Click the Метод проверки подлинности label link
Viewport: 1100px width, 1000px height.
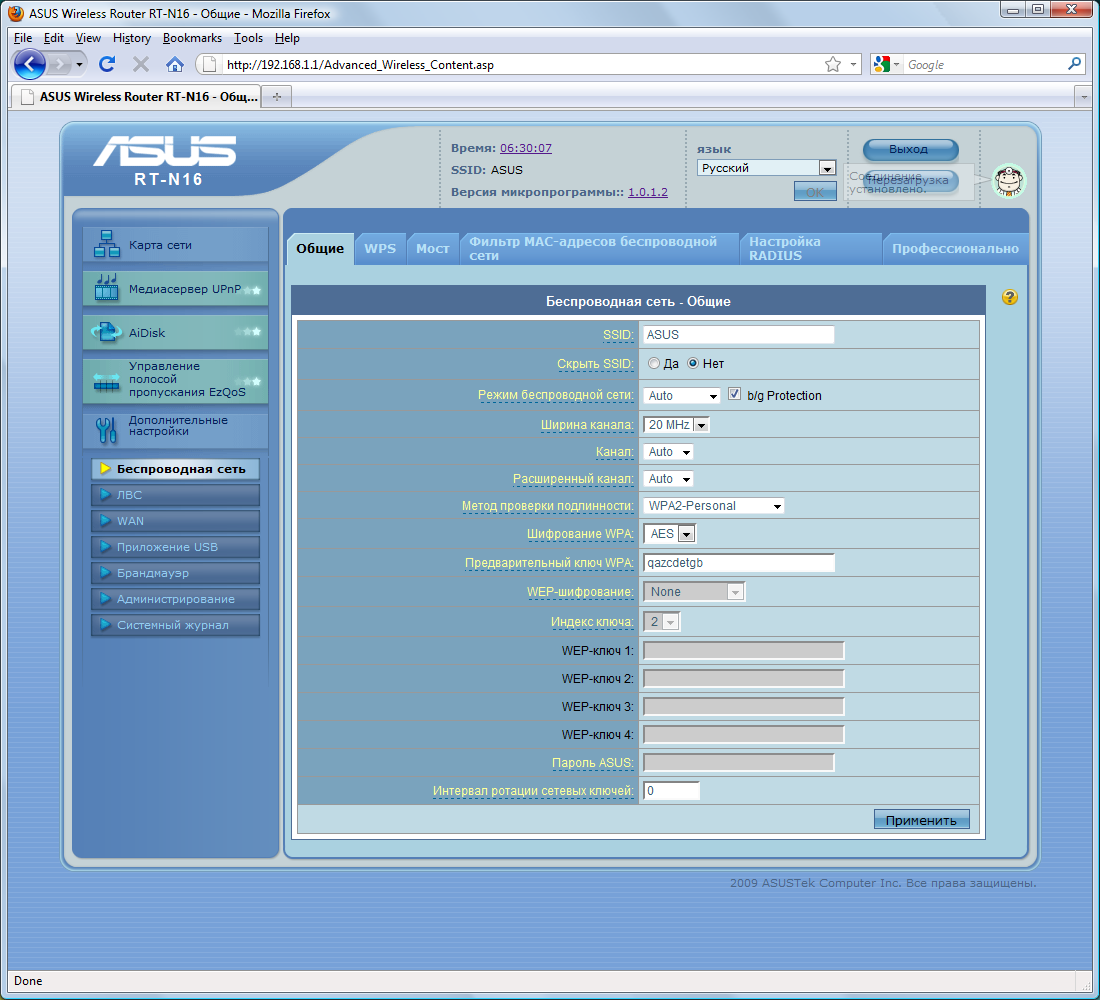(547, 506)
